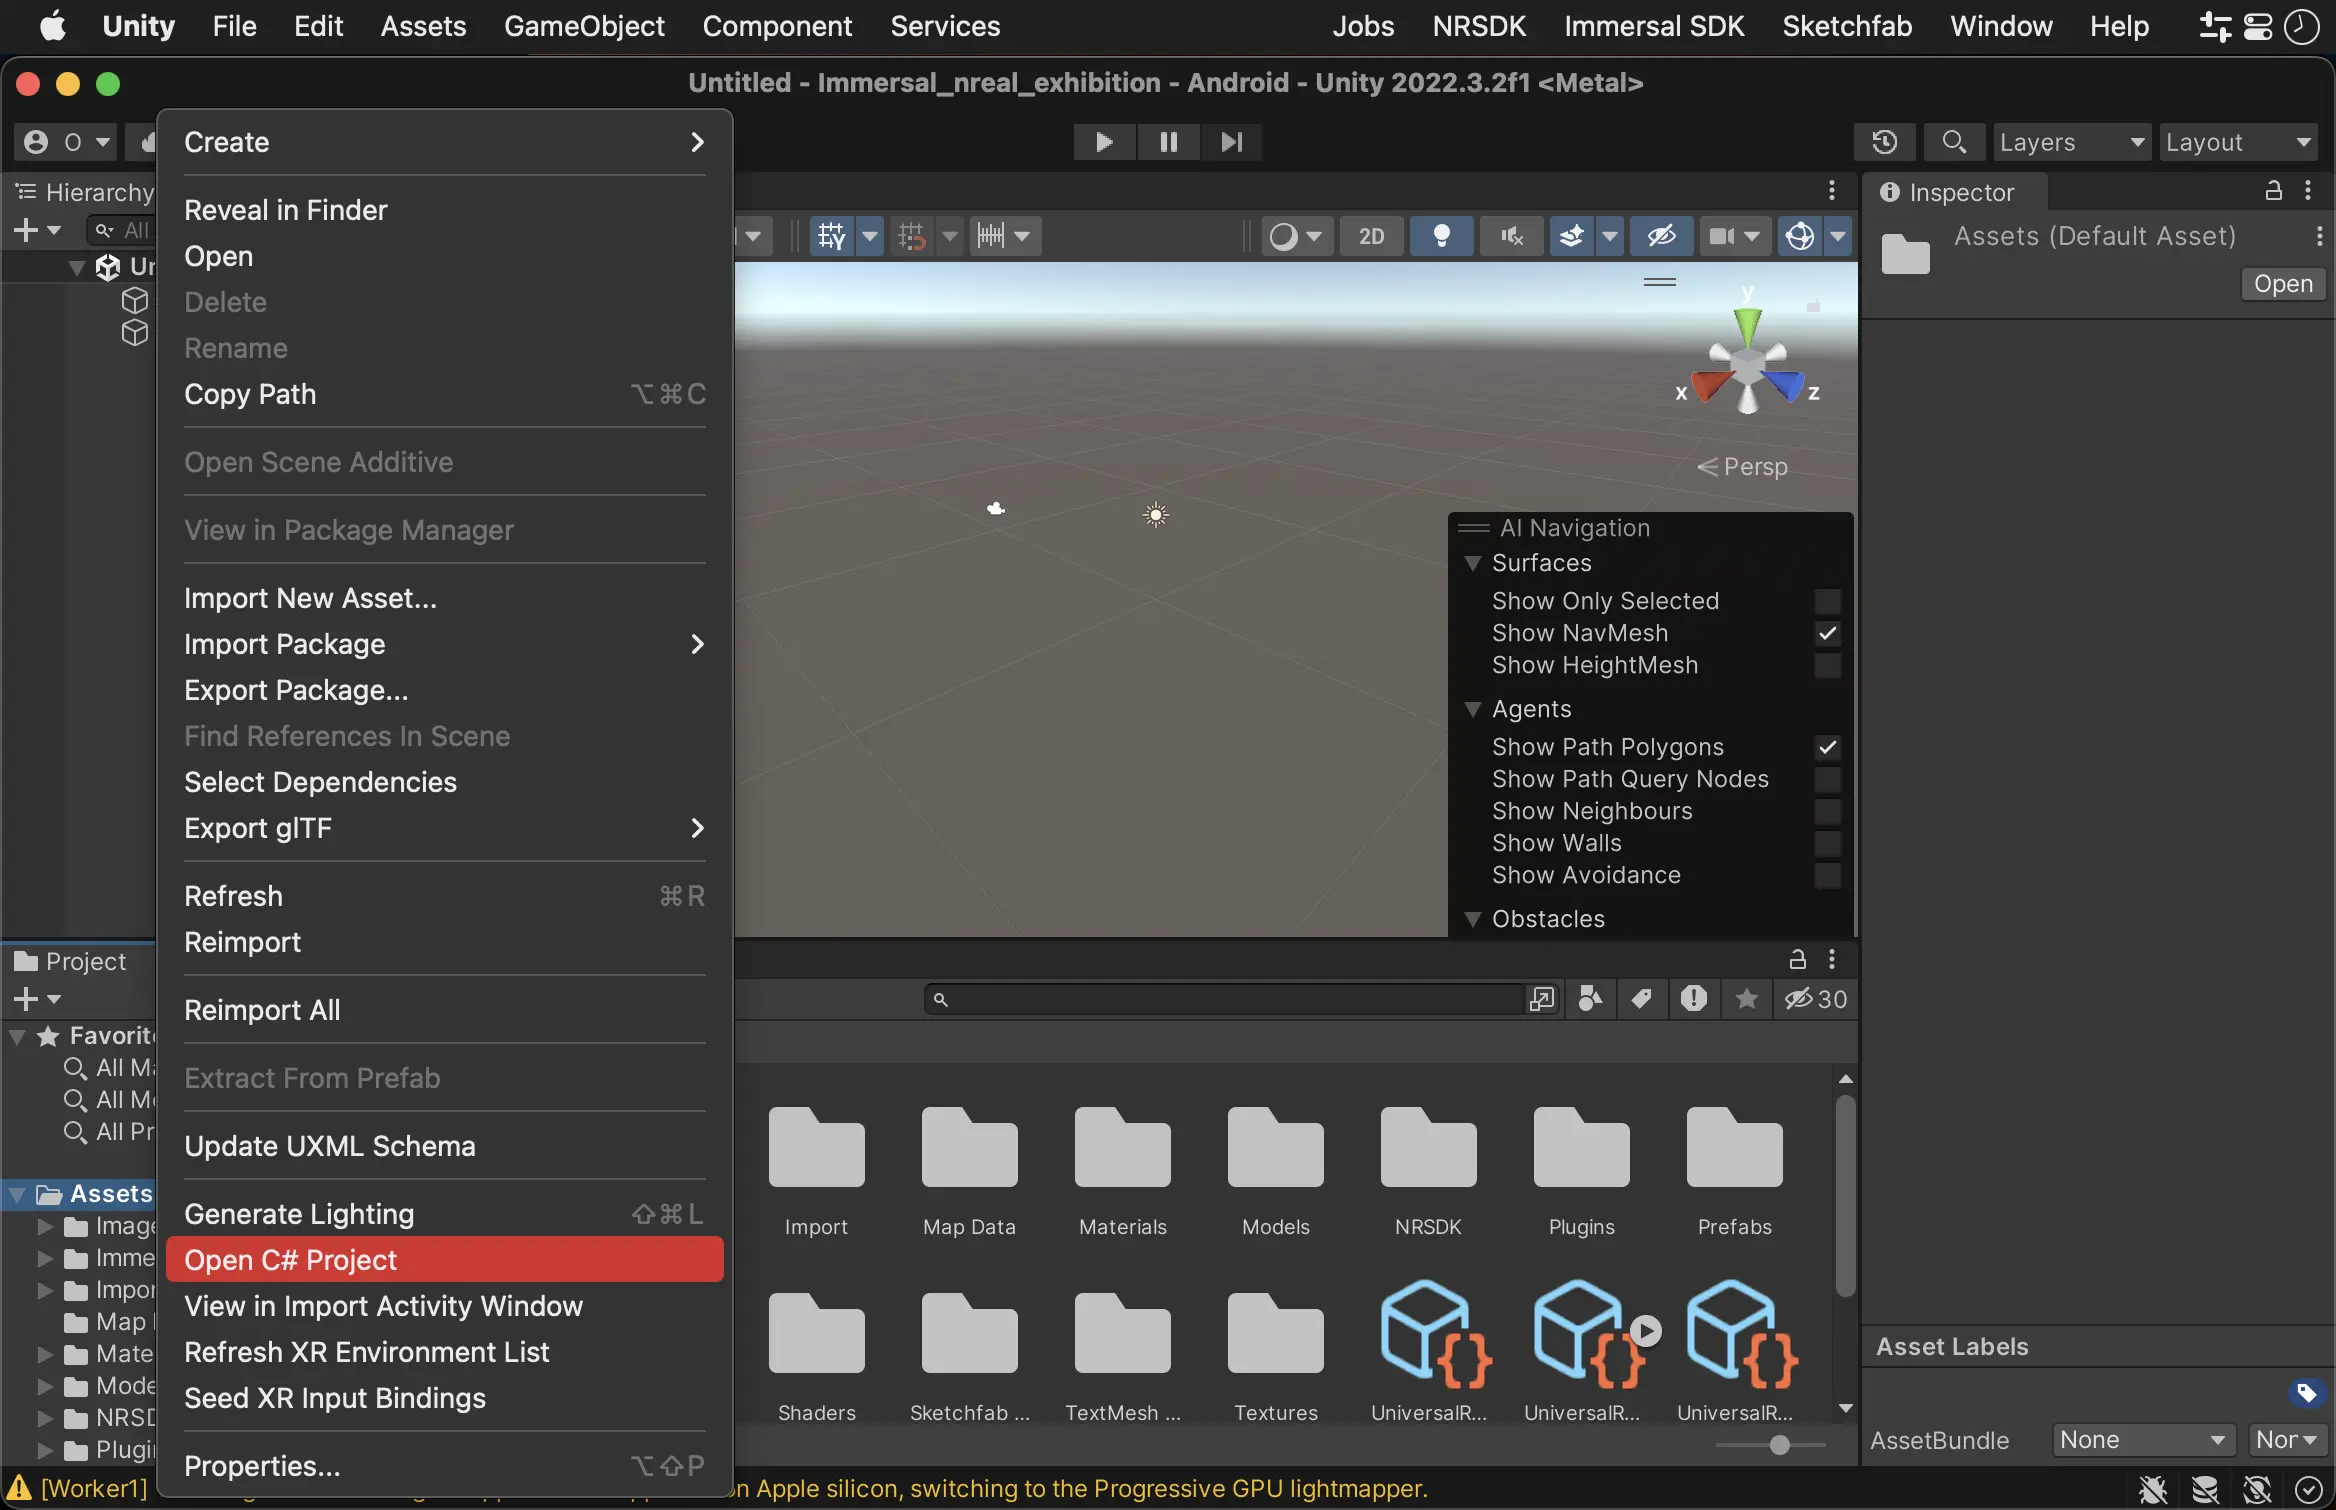Click the draw mode shading circle icon
The image size is (2336, 1510).
point(1283,236)
